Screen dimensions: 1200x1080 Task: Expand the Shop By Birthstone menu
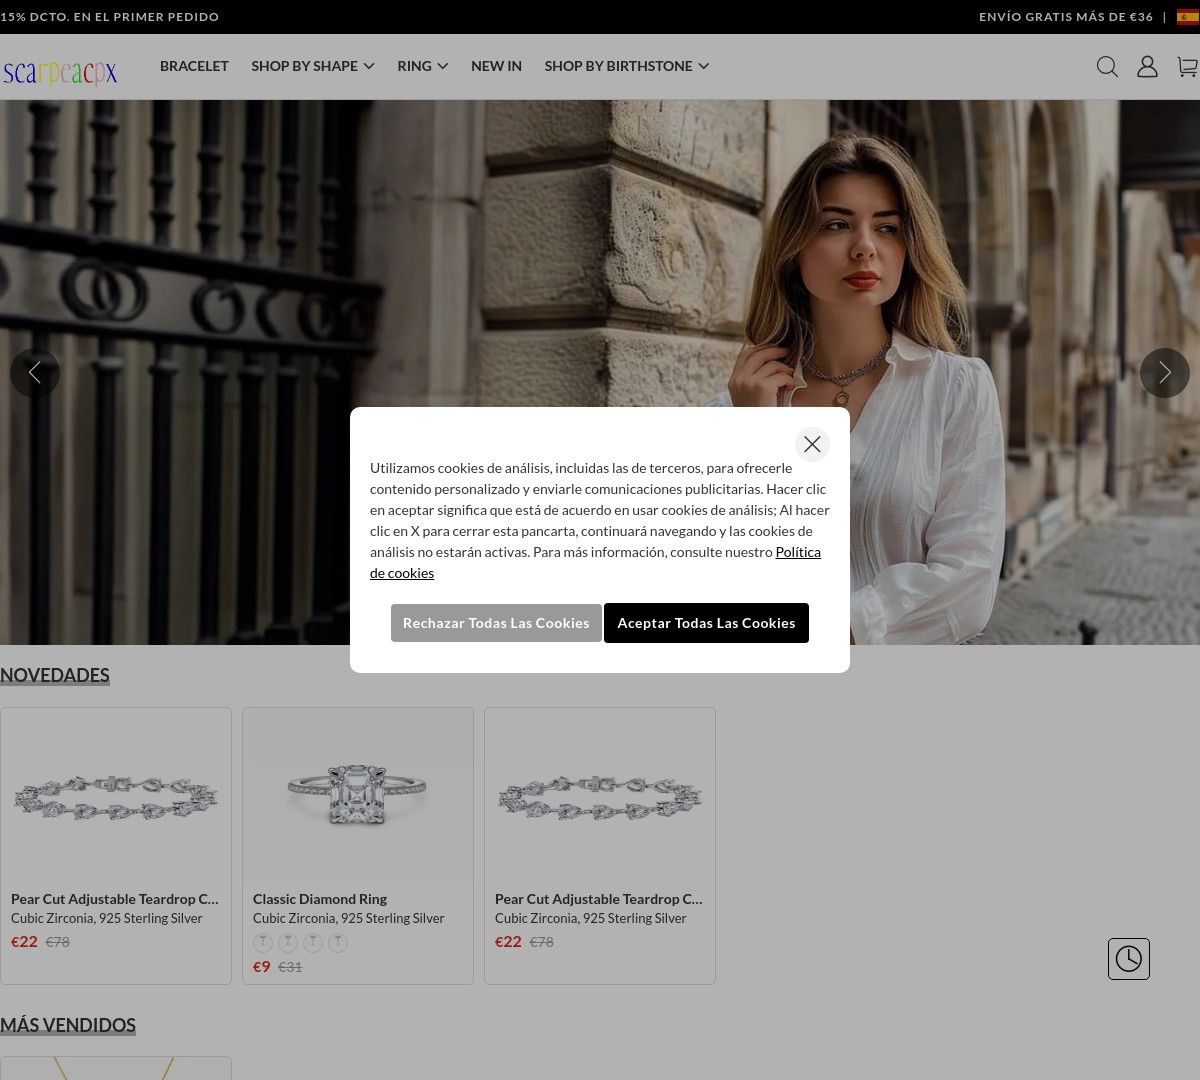627,66
